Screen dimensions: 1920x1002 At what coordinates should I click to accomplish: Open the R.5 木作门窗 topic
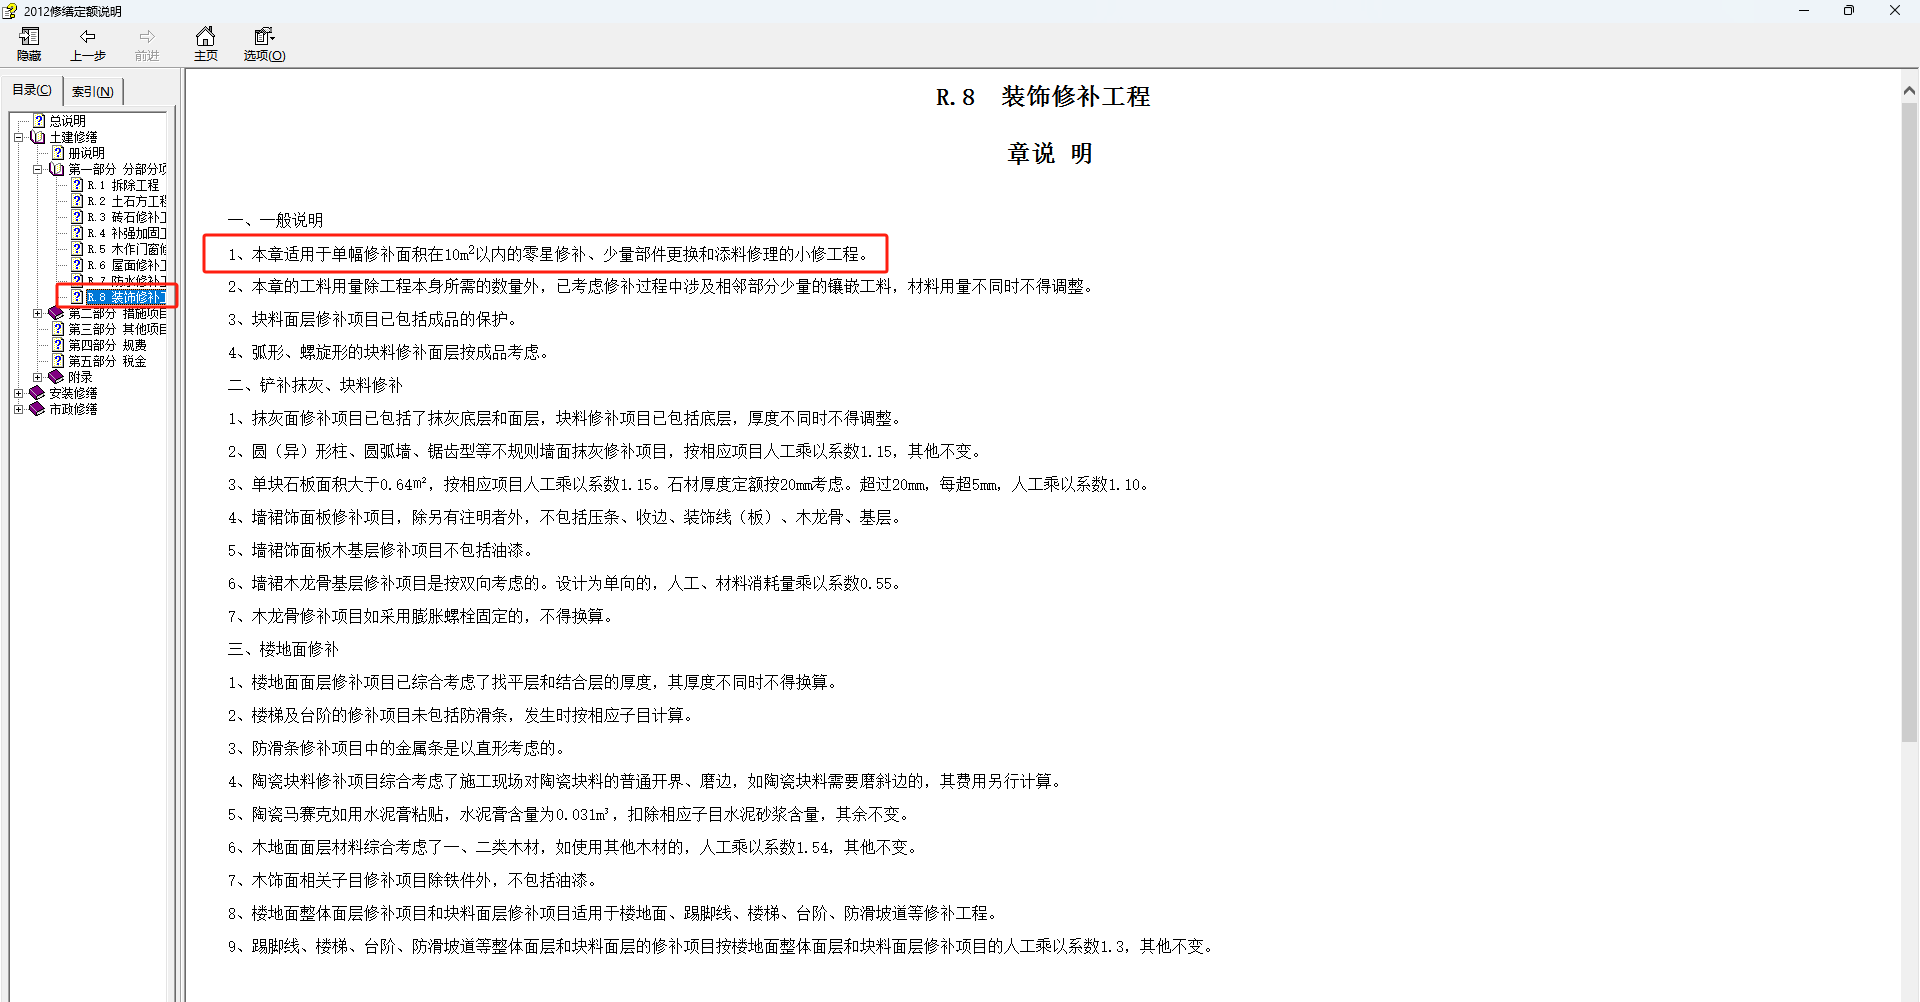pos(127,249)
